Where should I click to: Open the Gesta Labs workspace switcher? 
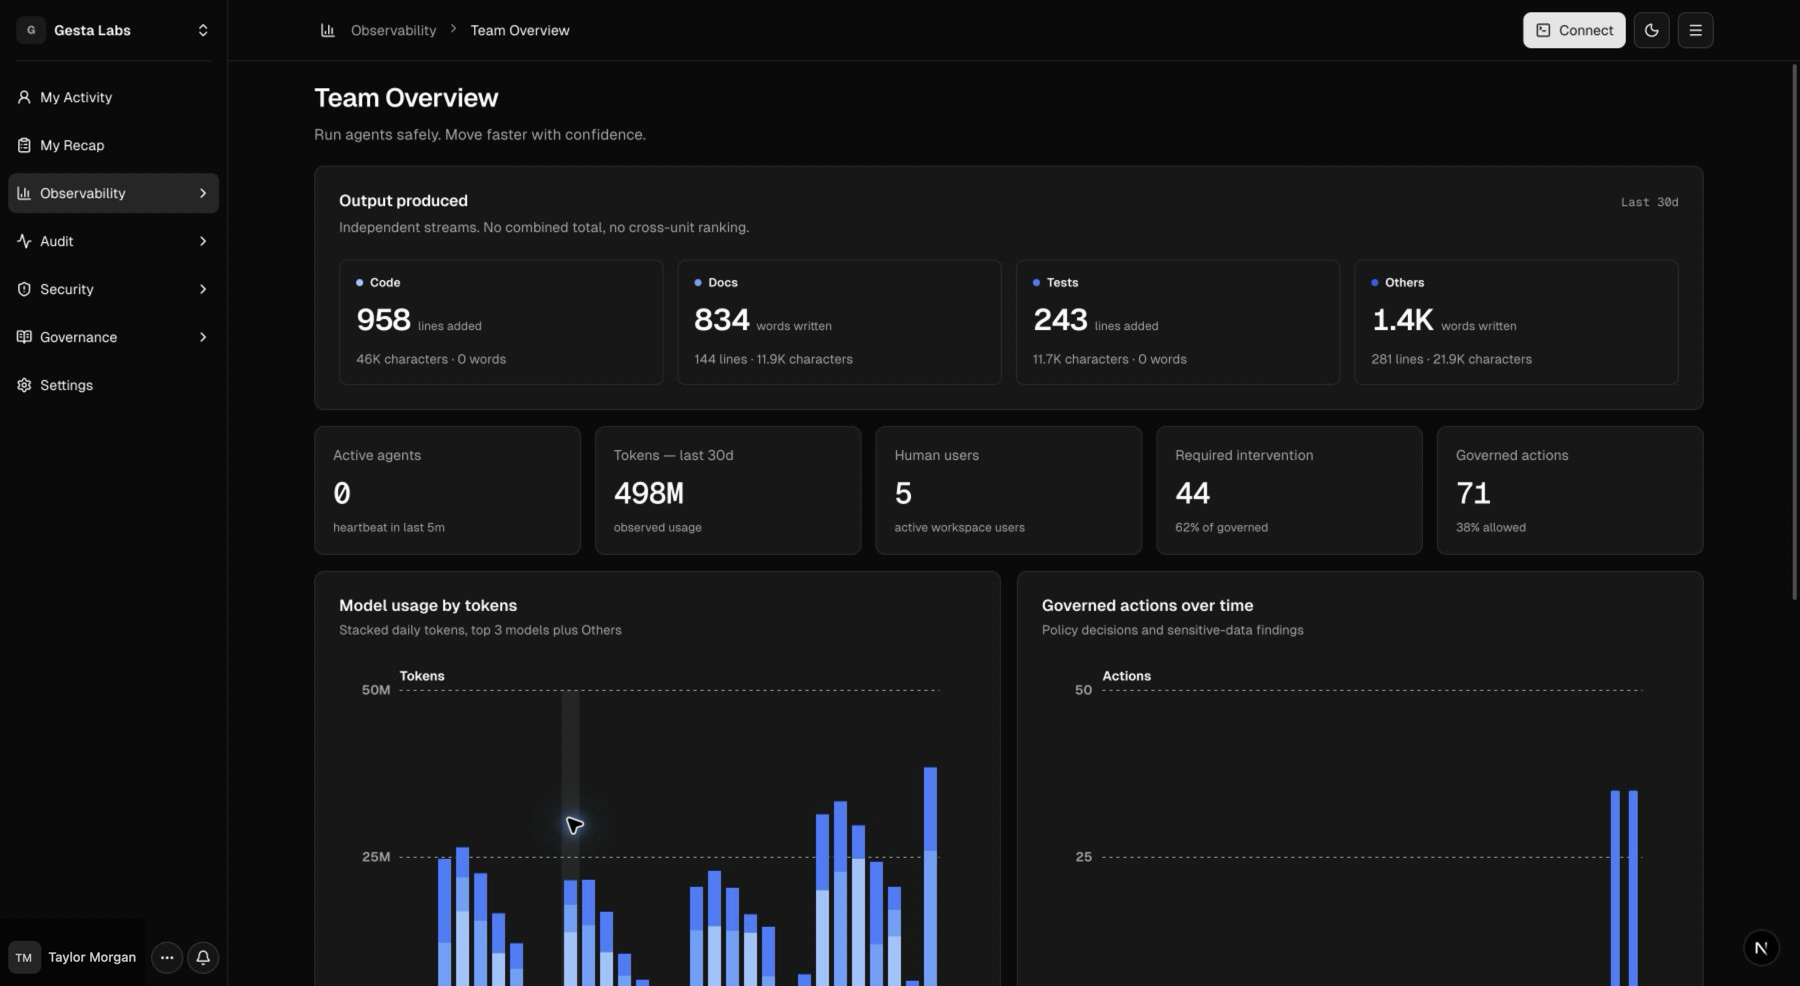114,30
